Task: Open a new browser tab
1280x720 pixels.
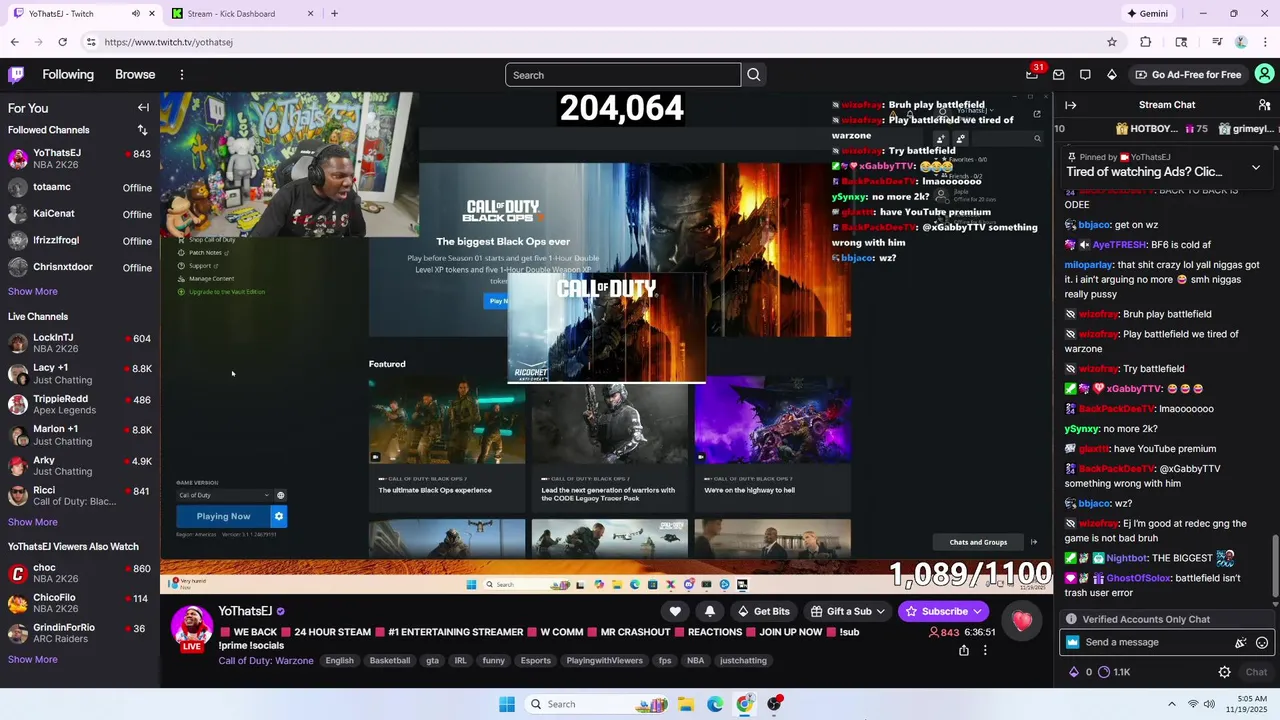Action: click(334, 14)
